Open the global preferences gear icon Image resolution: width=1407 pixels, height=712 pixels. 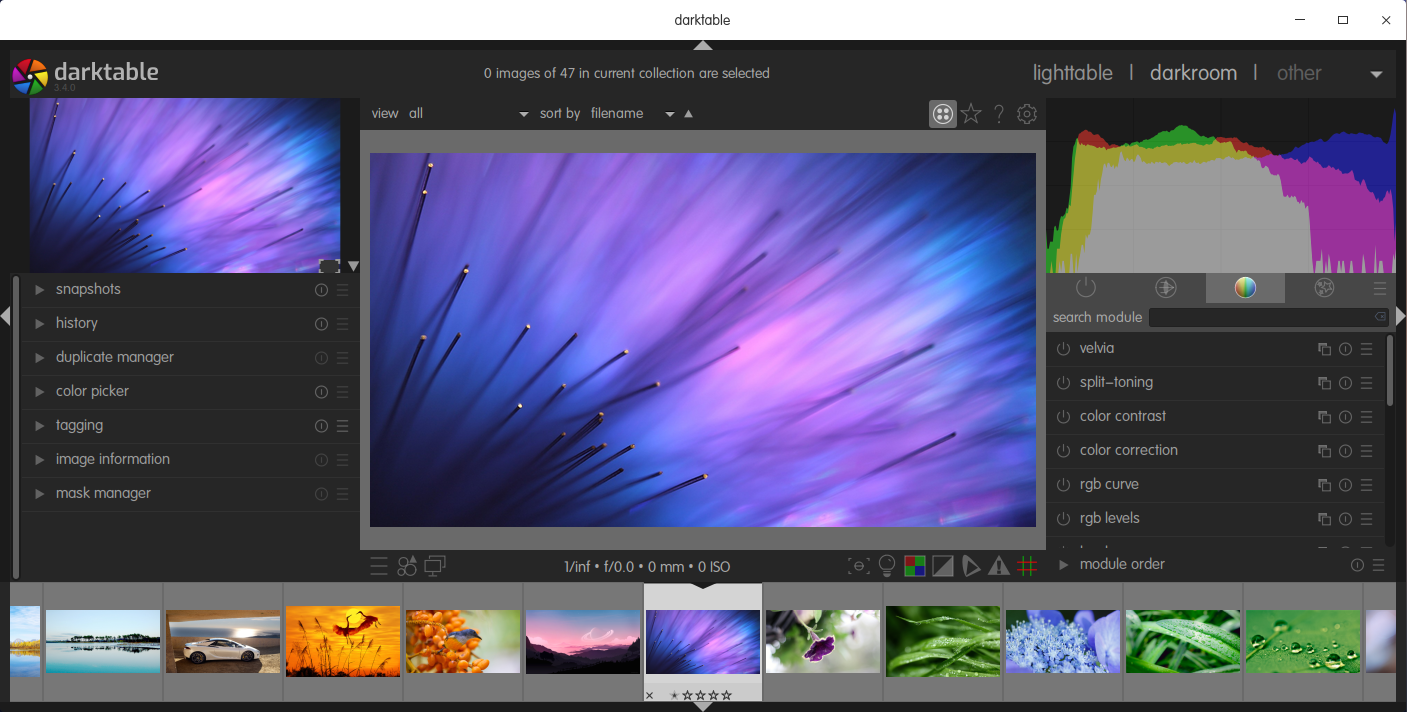click(x=1027, y=114)
